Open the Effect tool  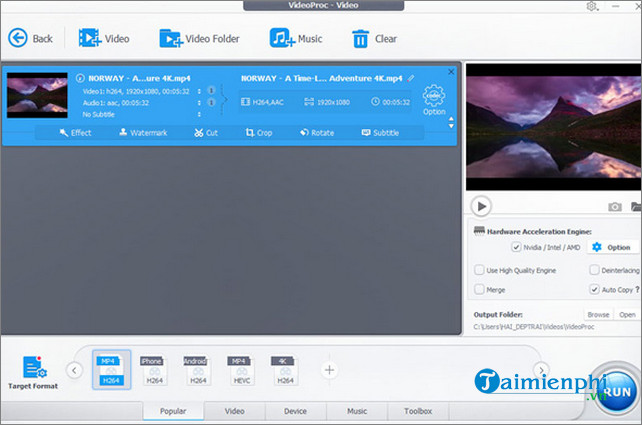[x=75, y=133]
